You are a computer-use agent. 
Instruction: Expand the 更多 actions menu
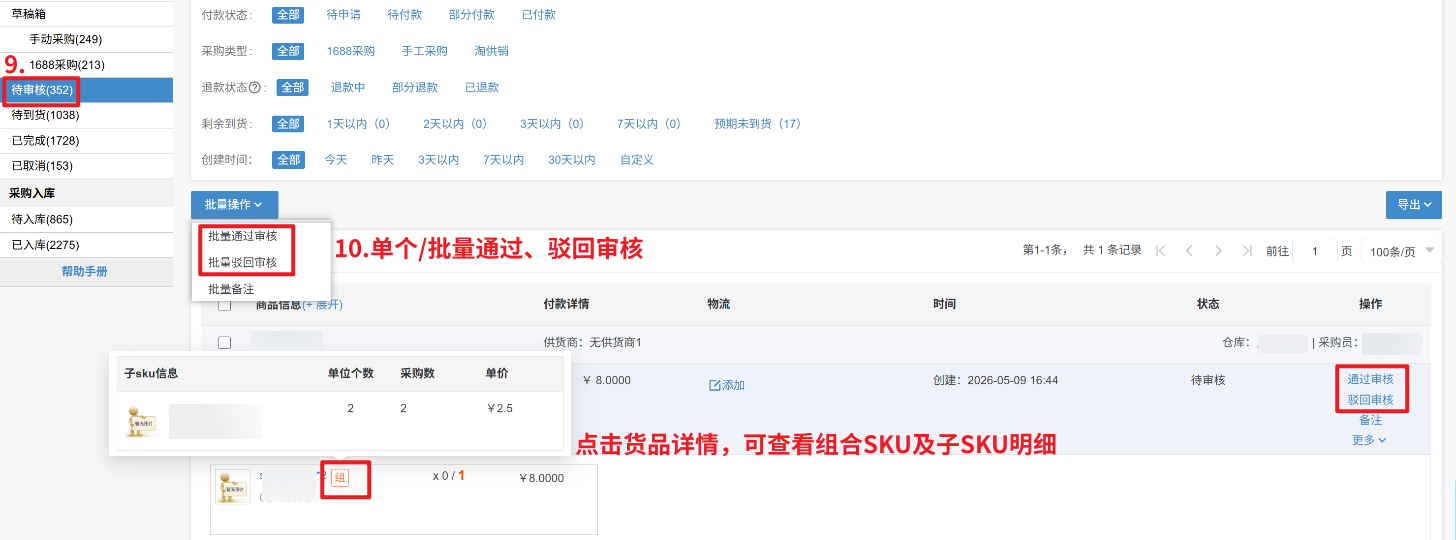[1369, 440]
